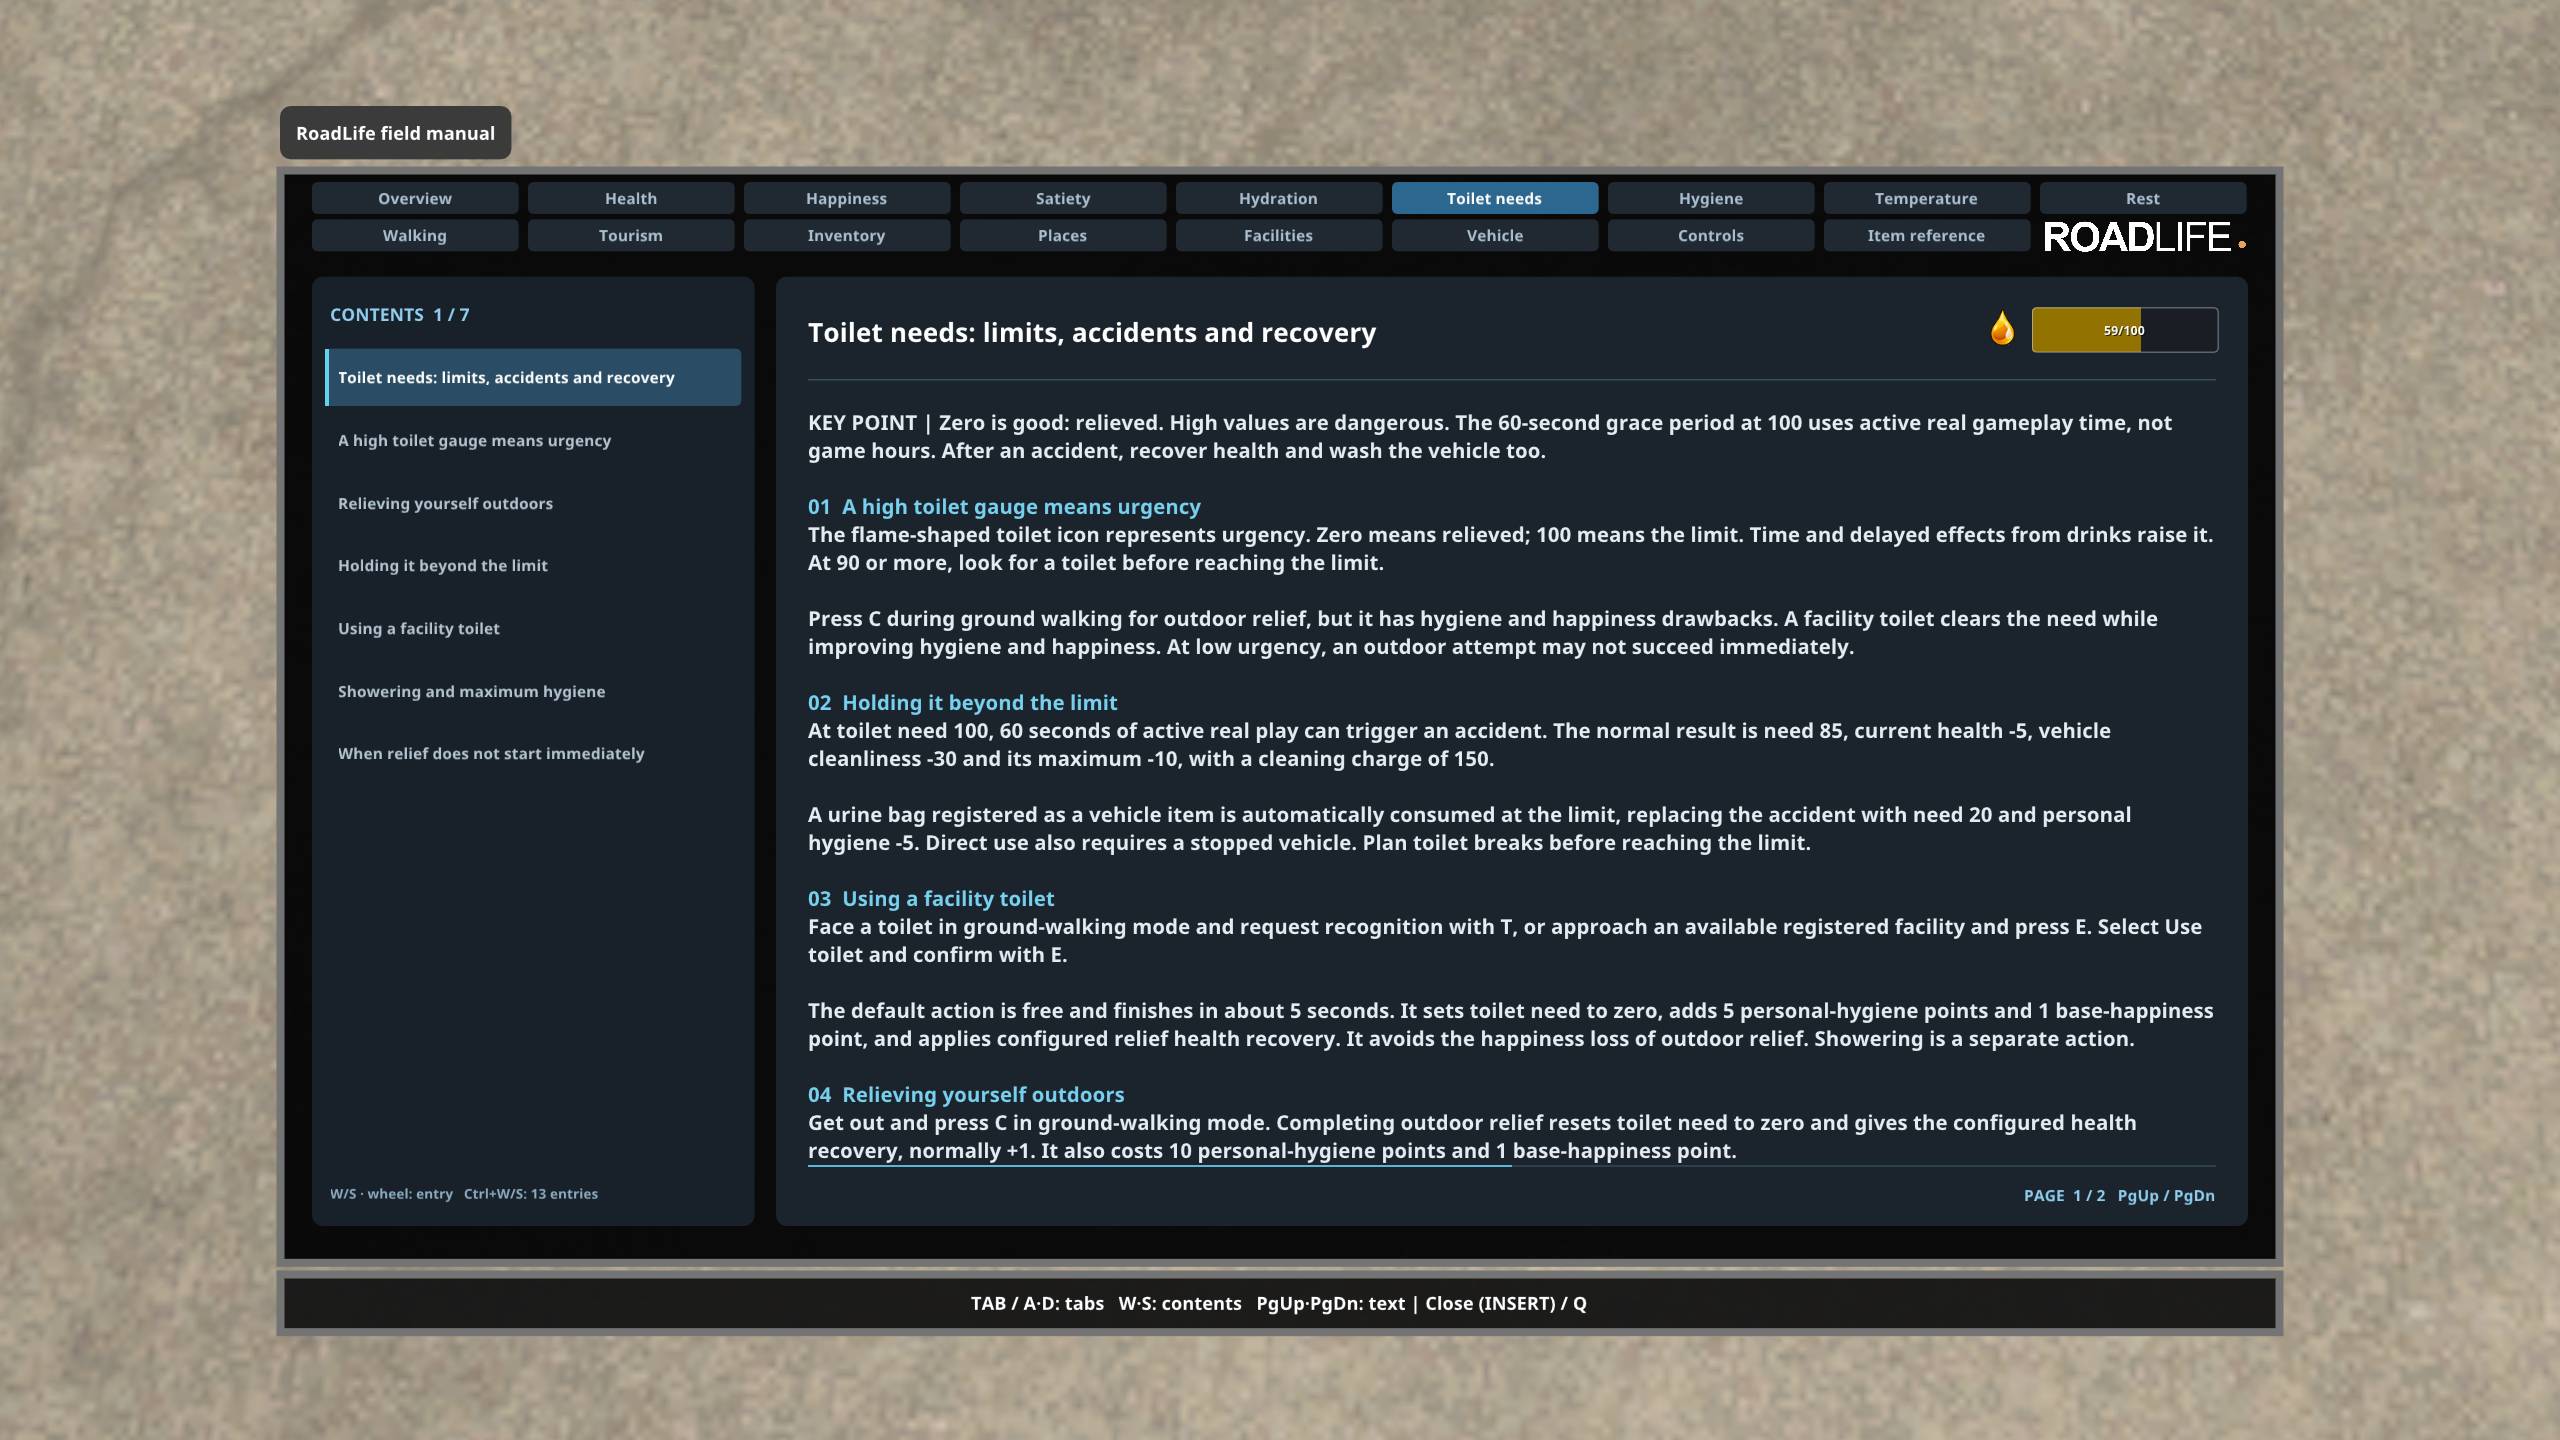Select the Controls tab
The width and height of the screenshot is (2560, 1440).
[x=1711, y=235]
